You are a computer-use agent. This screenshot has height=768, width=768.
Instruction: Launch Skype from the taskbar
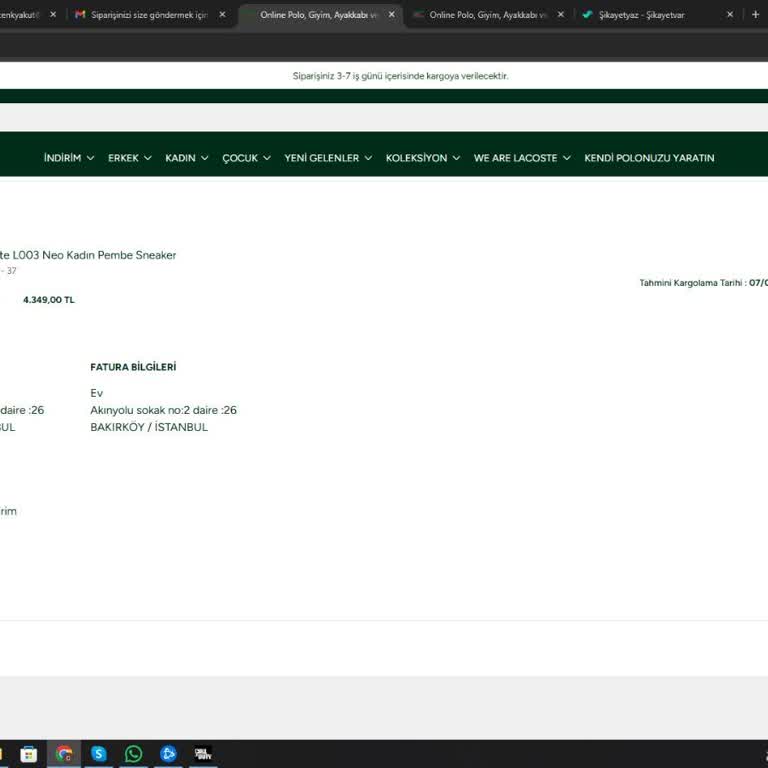[x=98, y=754]
